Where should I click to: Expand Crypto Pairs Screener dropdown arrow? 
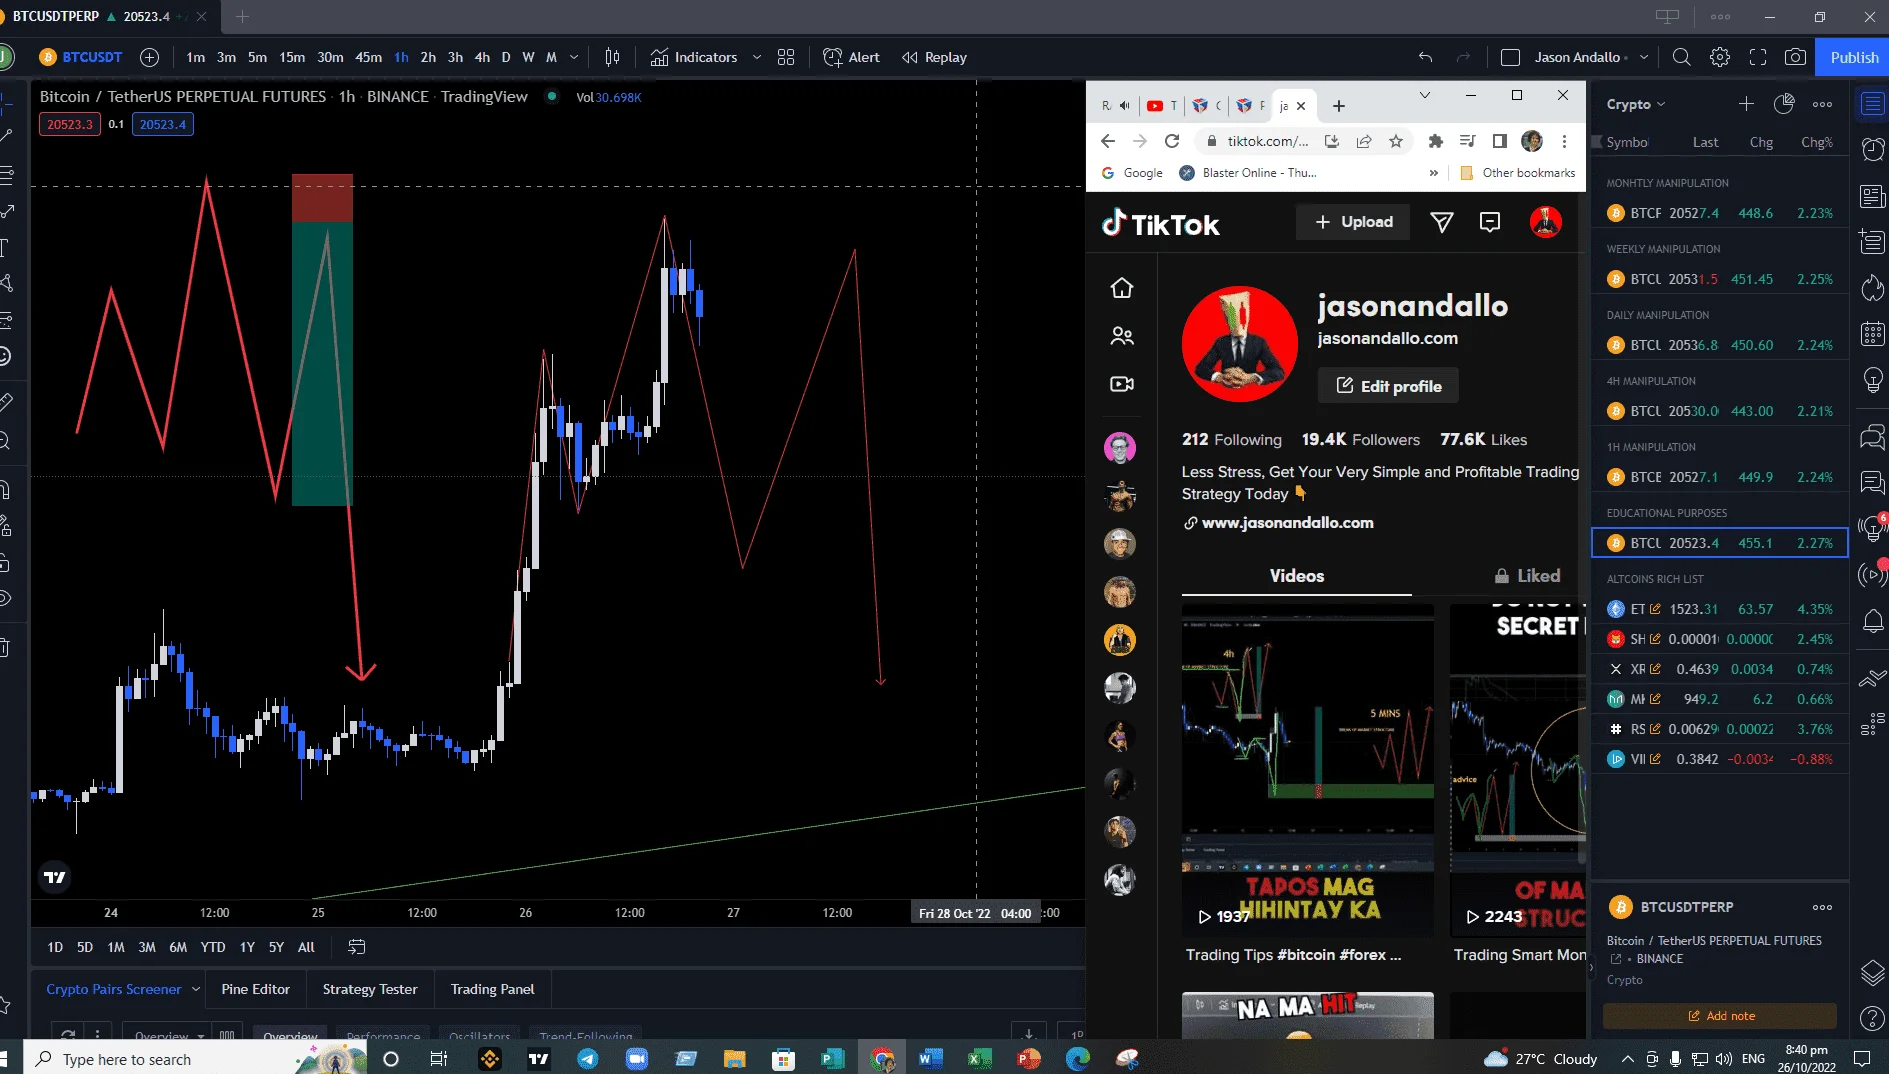196,989
